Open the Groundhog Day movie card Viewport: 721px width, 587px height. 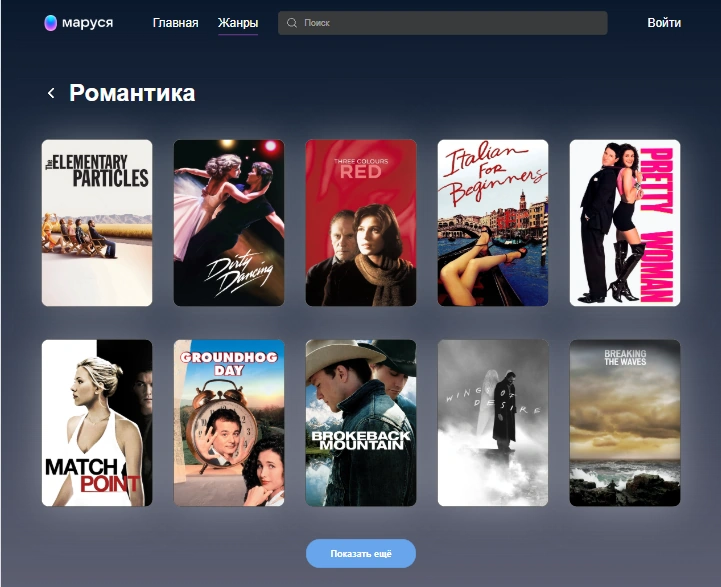click(x=229, y=423)
